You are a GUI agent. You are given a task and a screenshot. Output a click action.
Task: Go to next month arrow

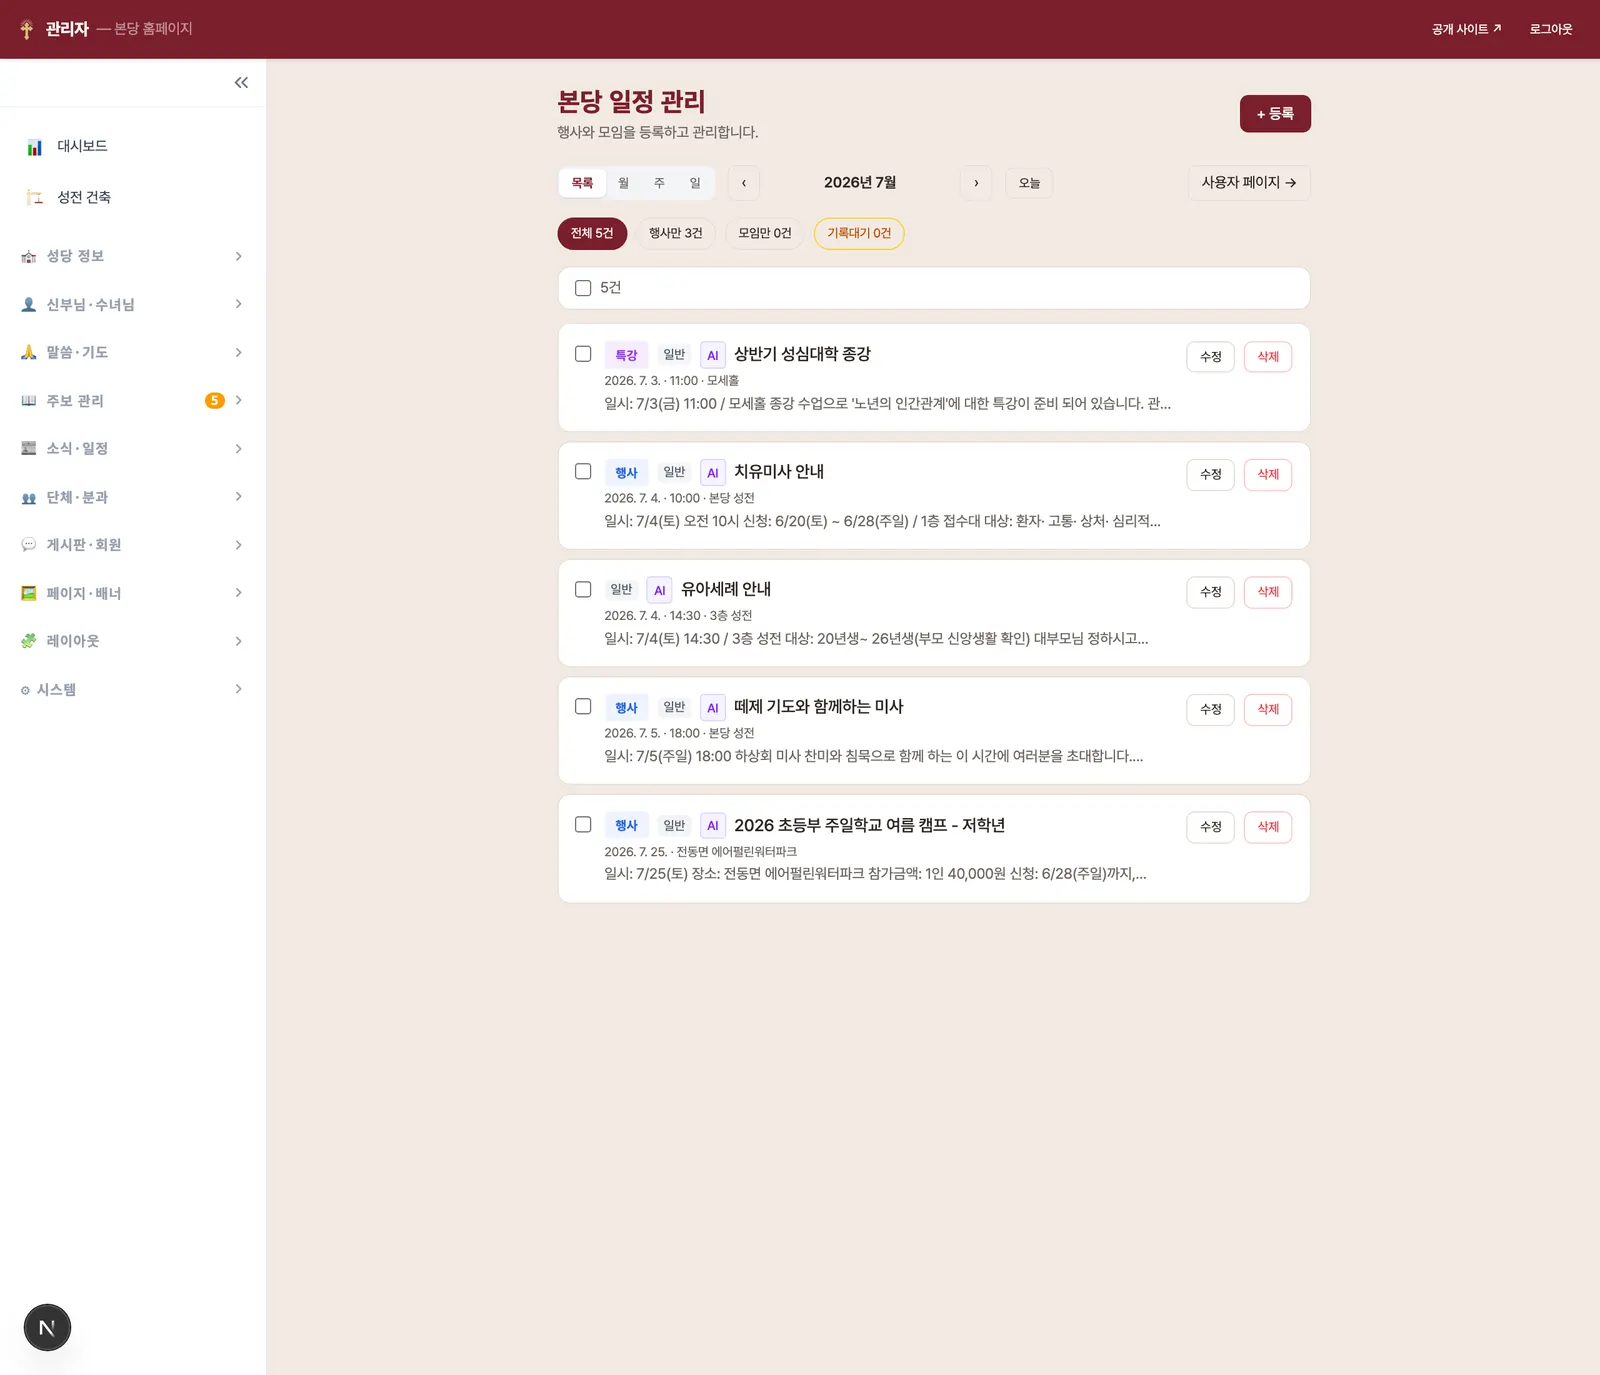tap(976, 183)
